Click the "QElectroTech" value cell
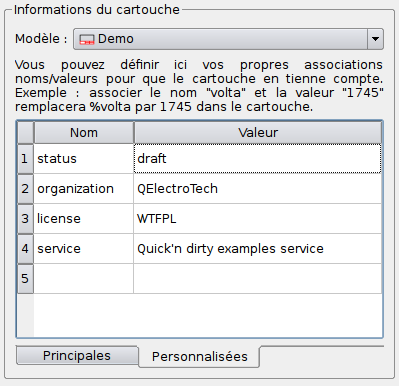 tap(258, 189)
